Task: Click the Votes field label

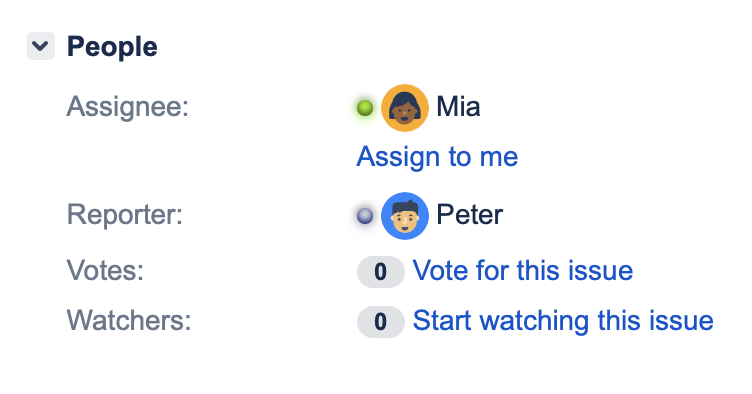Action: (105, 270)
